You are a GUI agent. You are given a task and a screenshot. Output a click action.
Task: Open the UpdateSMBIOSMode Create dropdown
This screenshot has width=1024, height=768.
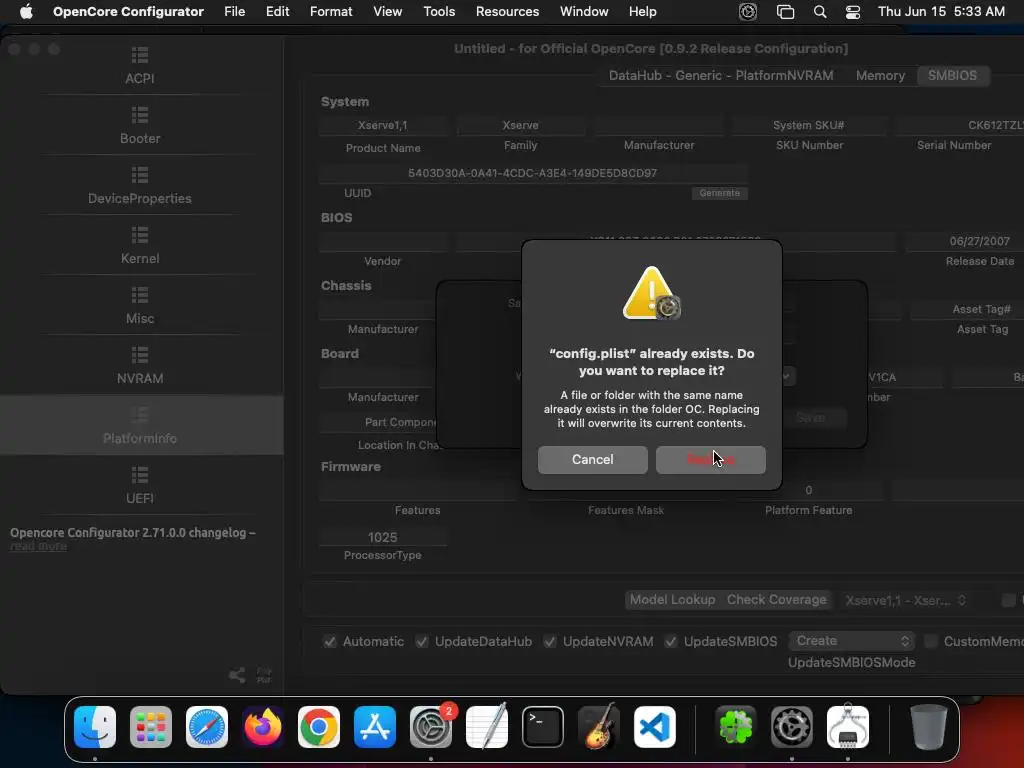pos(852,641)
